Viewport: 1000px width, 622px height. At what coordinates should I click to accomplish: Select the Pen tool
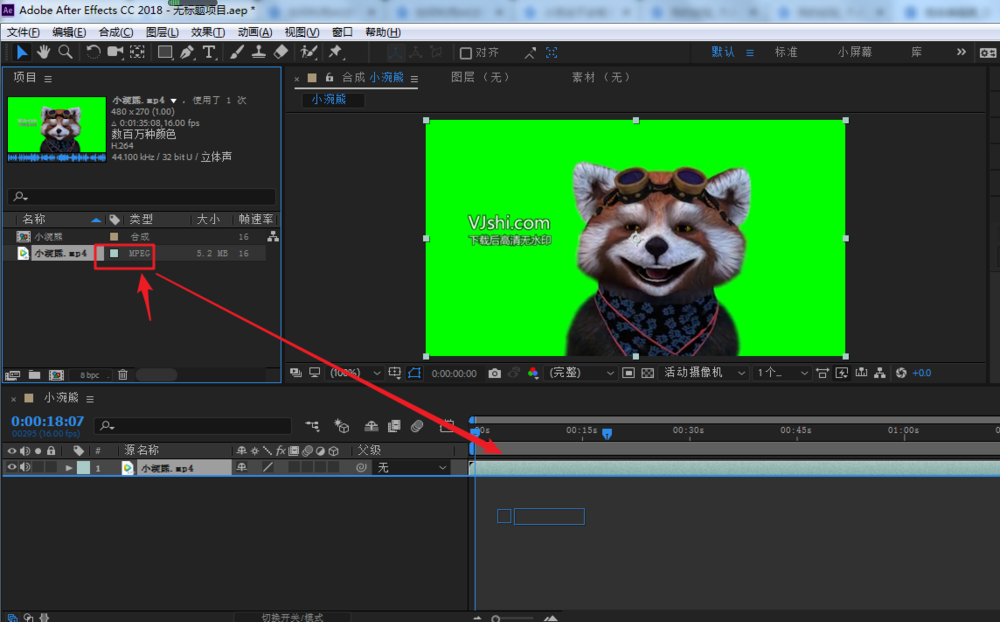(x=187, y=52)
